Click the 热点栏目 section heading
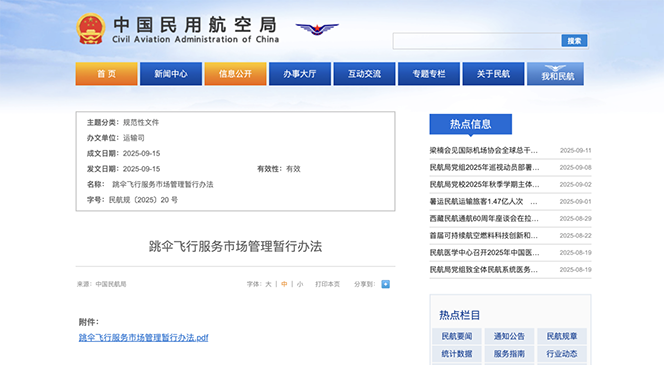This screenshot has height=365, width=664. tap(459, 315)
